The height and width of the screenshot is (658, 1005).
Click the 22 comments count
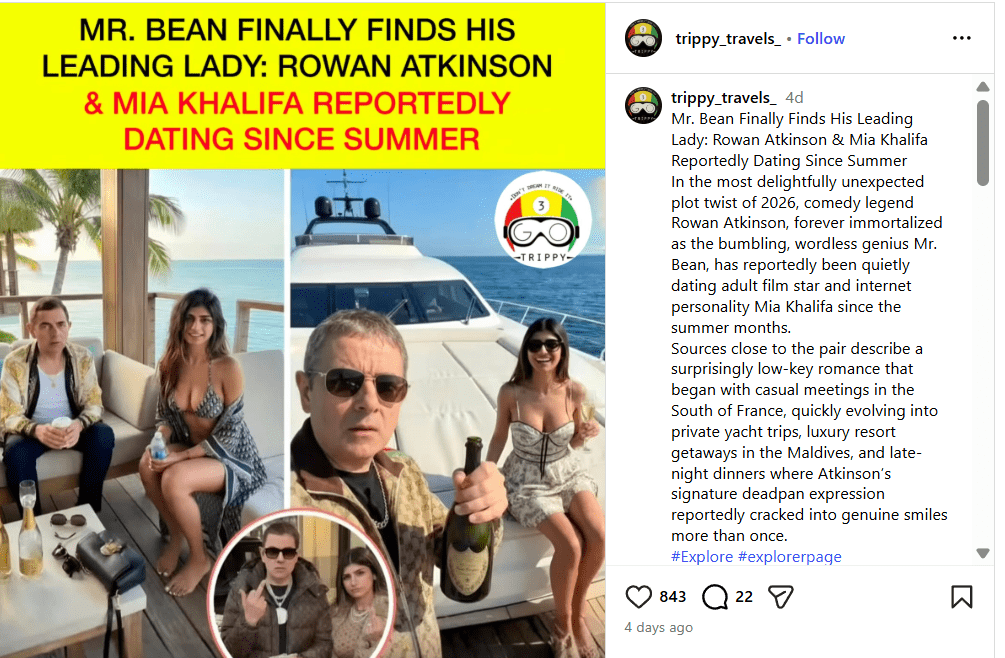pyautogui.click(x=743, y=596)
